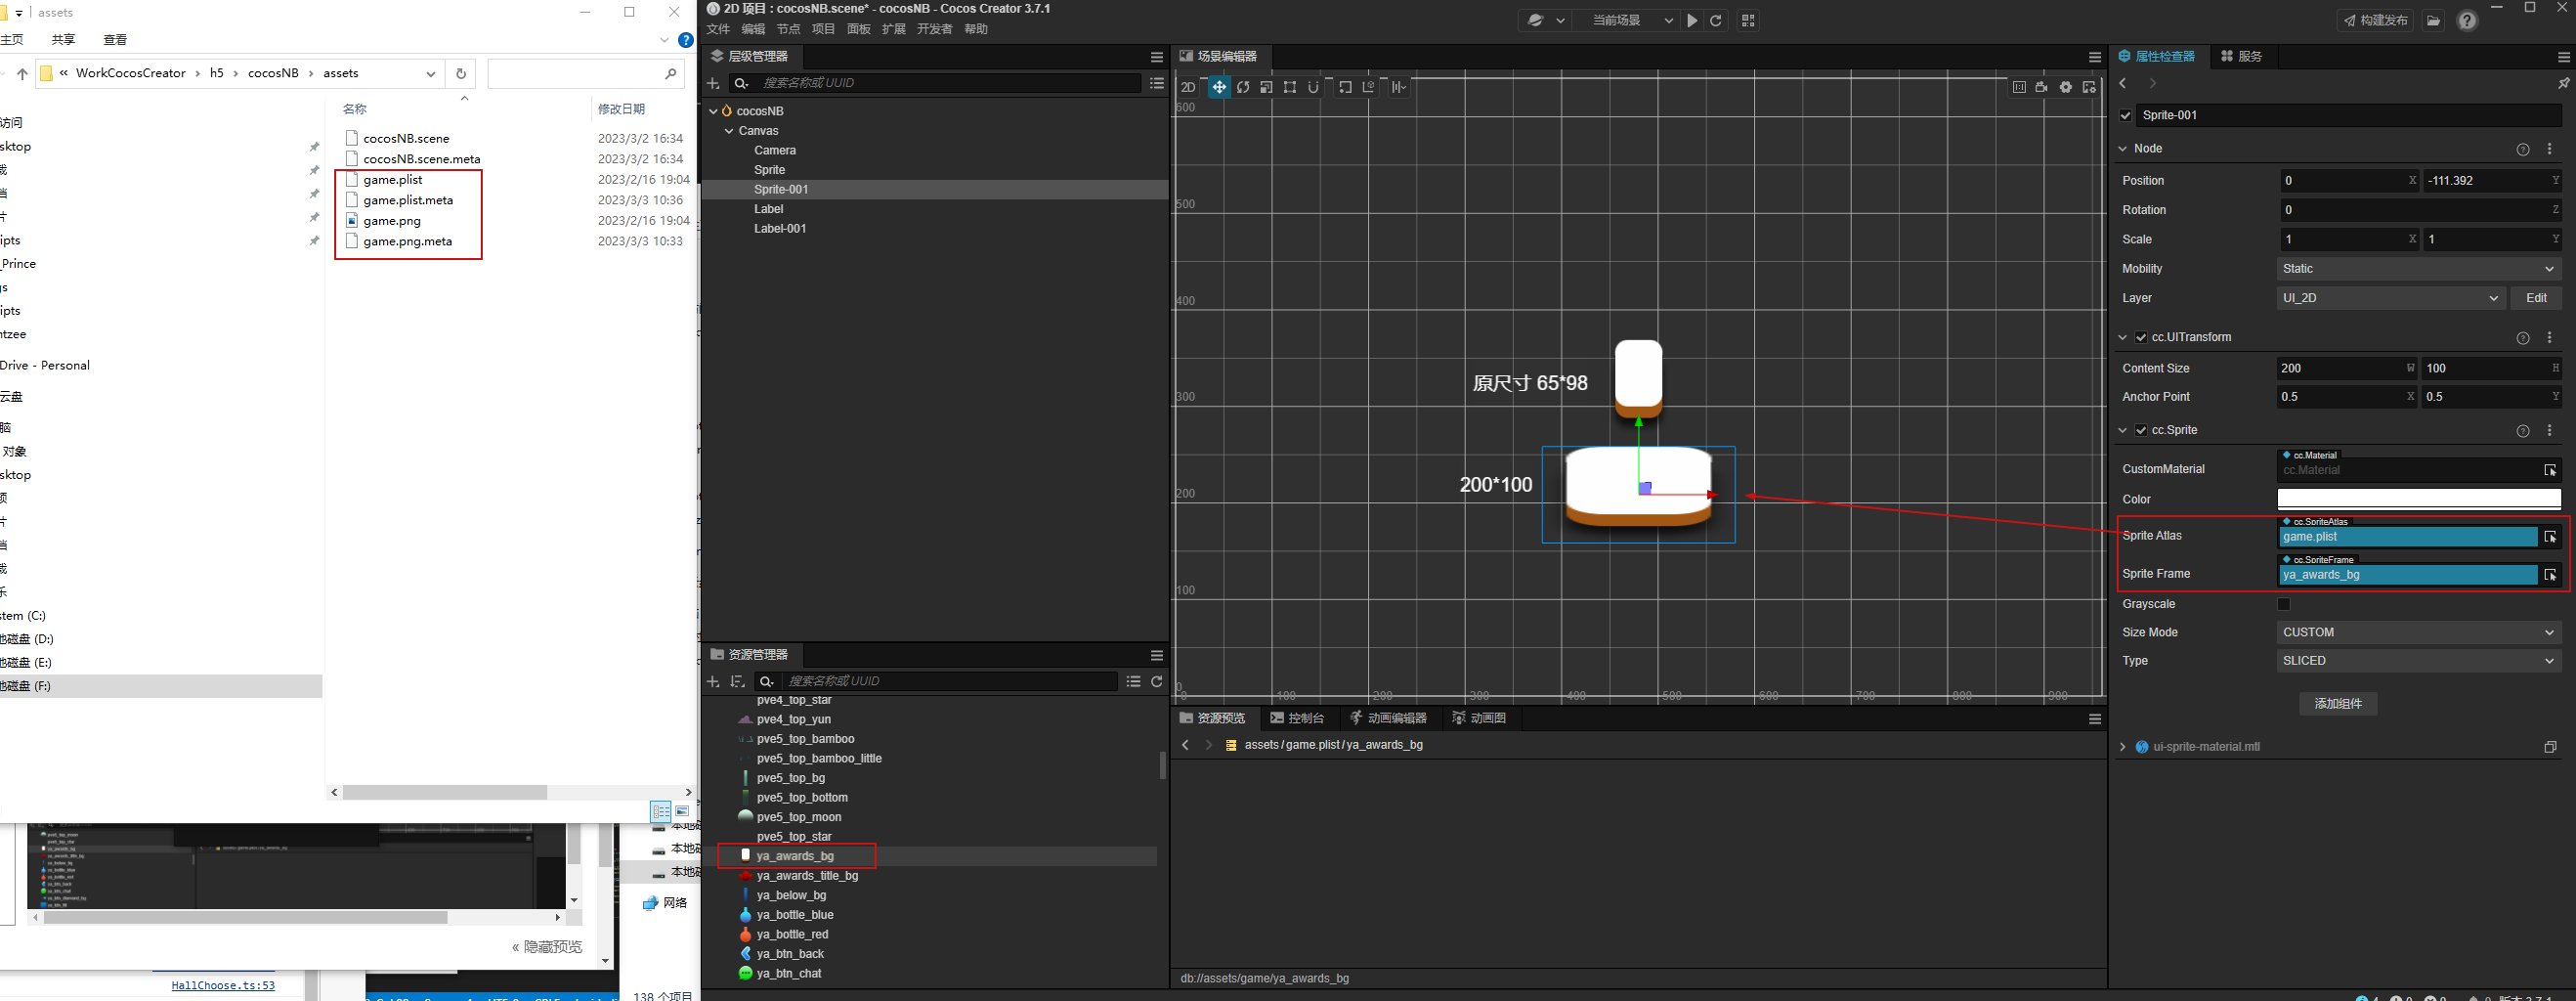Open the Size Mode dropdown

pyautogui.click(x=2417, y=632)
